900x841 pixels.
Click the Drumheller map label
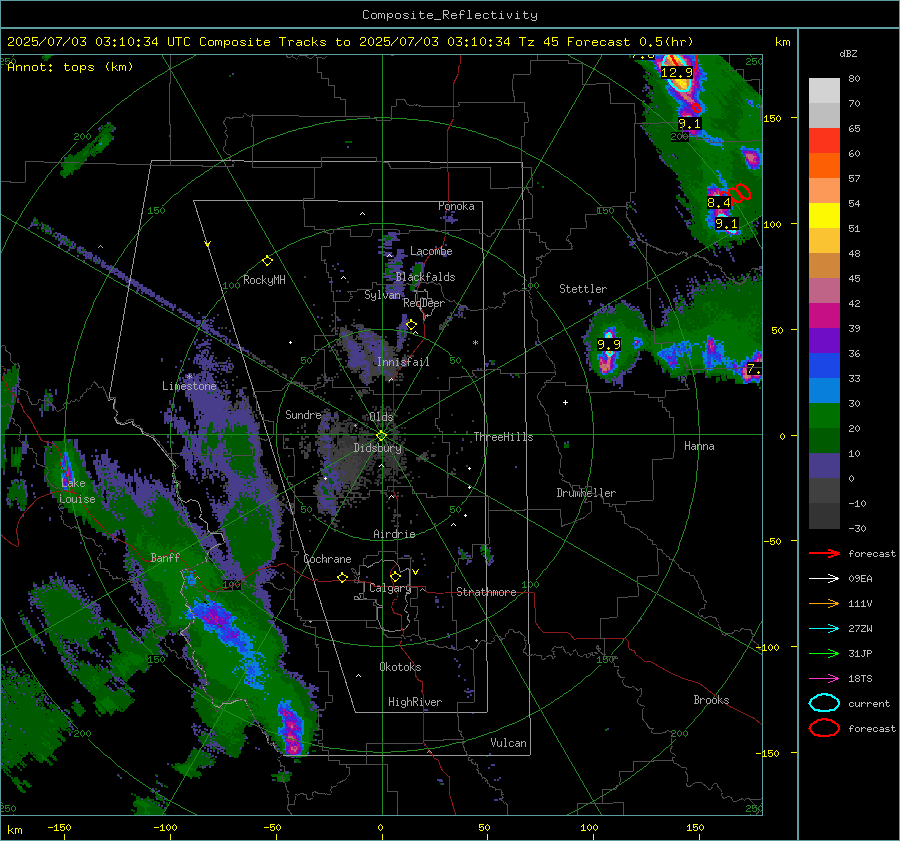586,493
